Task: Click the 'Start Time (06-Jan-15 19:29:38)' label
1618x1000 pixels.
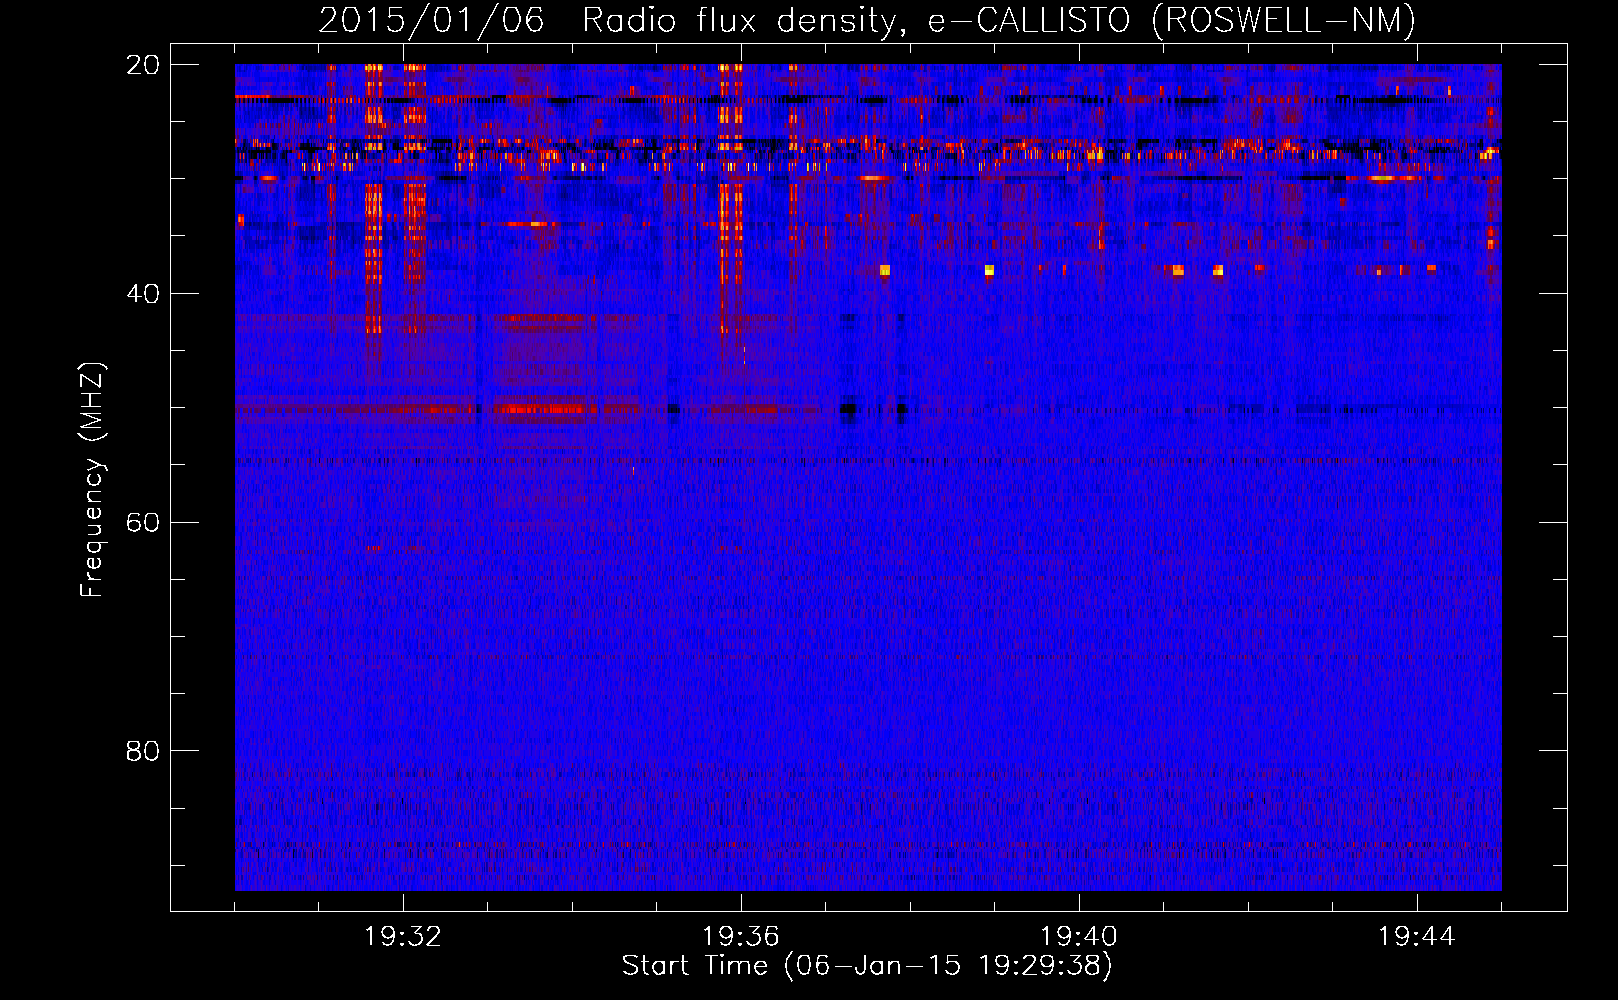Action: click(x=867, y=966)
